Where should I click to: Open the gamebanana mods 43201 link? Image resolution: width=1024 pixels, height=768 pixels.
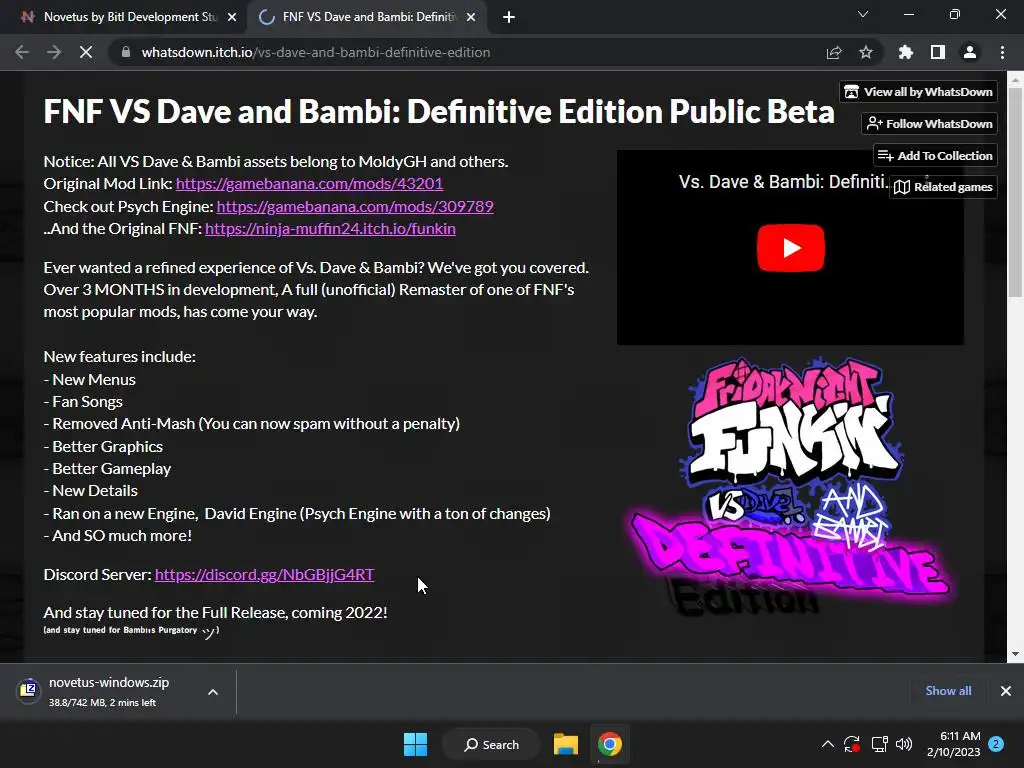coord(309,184)
